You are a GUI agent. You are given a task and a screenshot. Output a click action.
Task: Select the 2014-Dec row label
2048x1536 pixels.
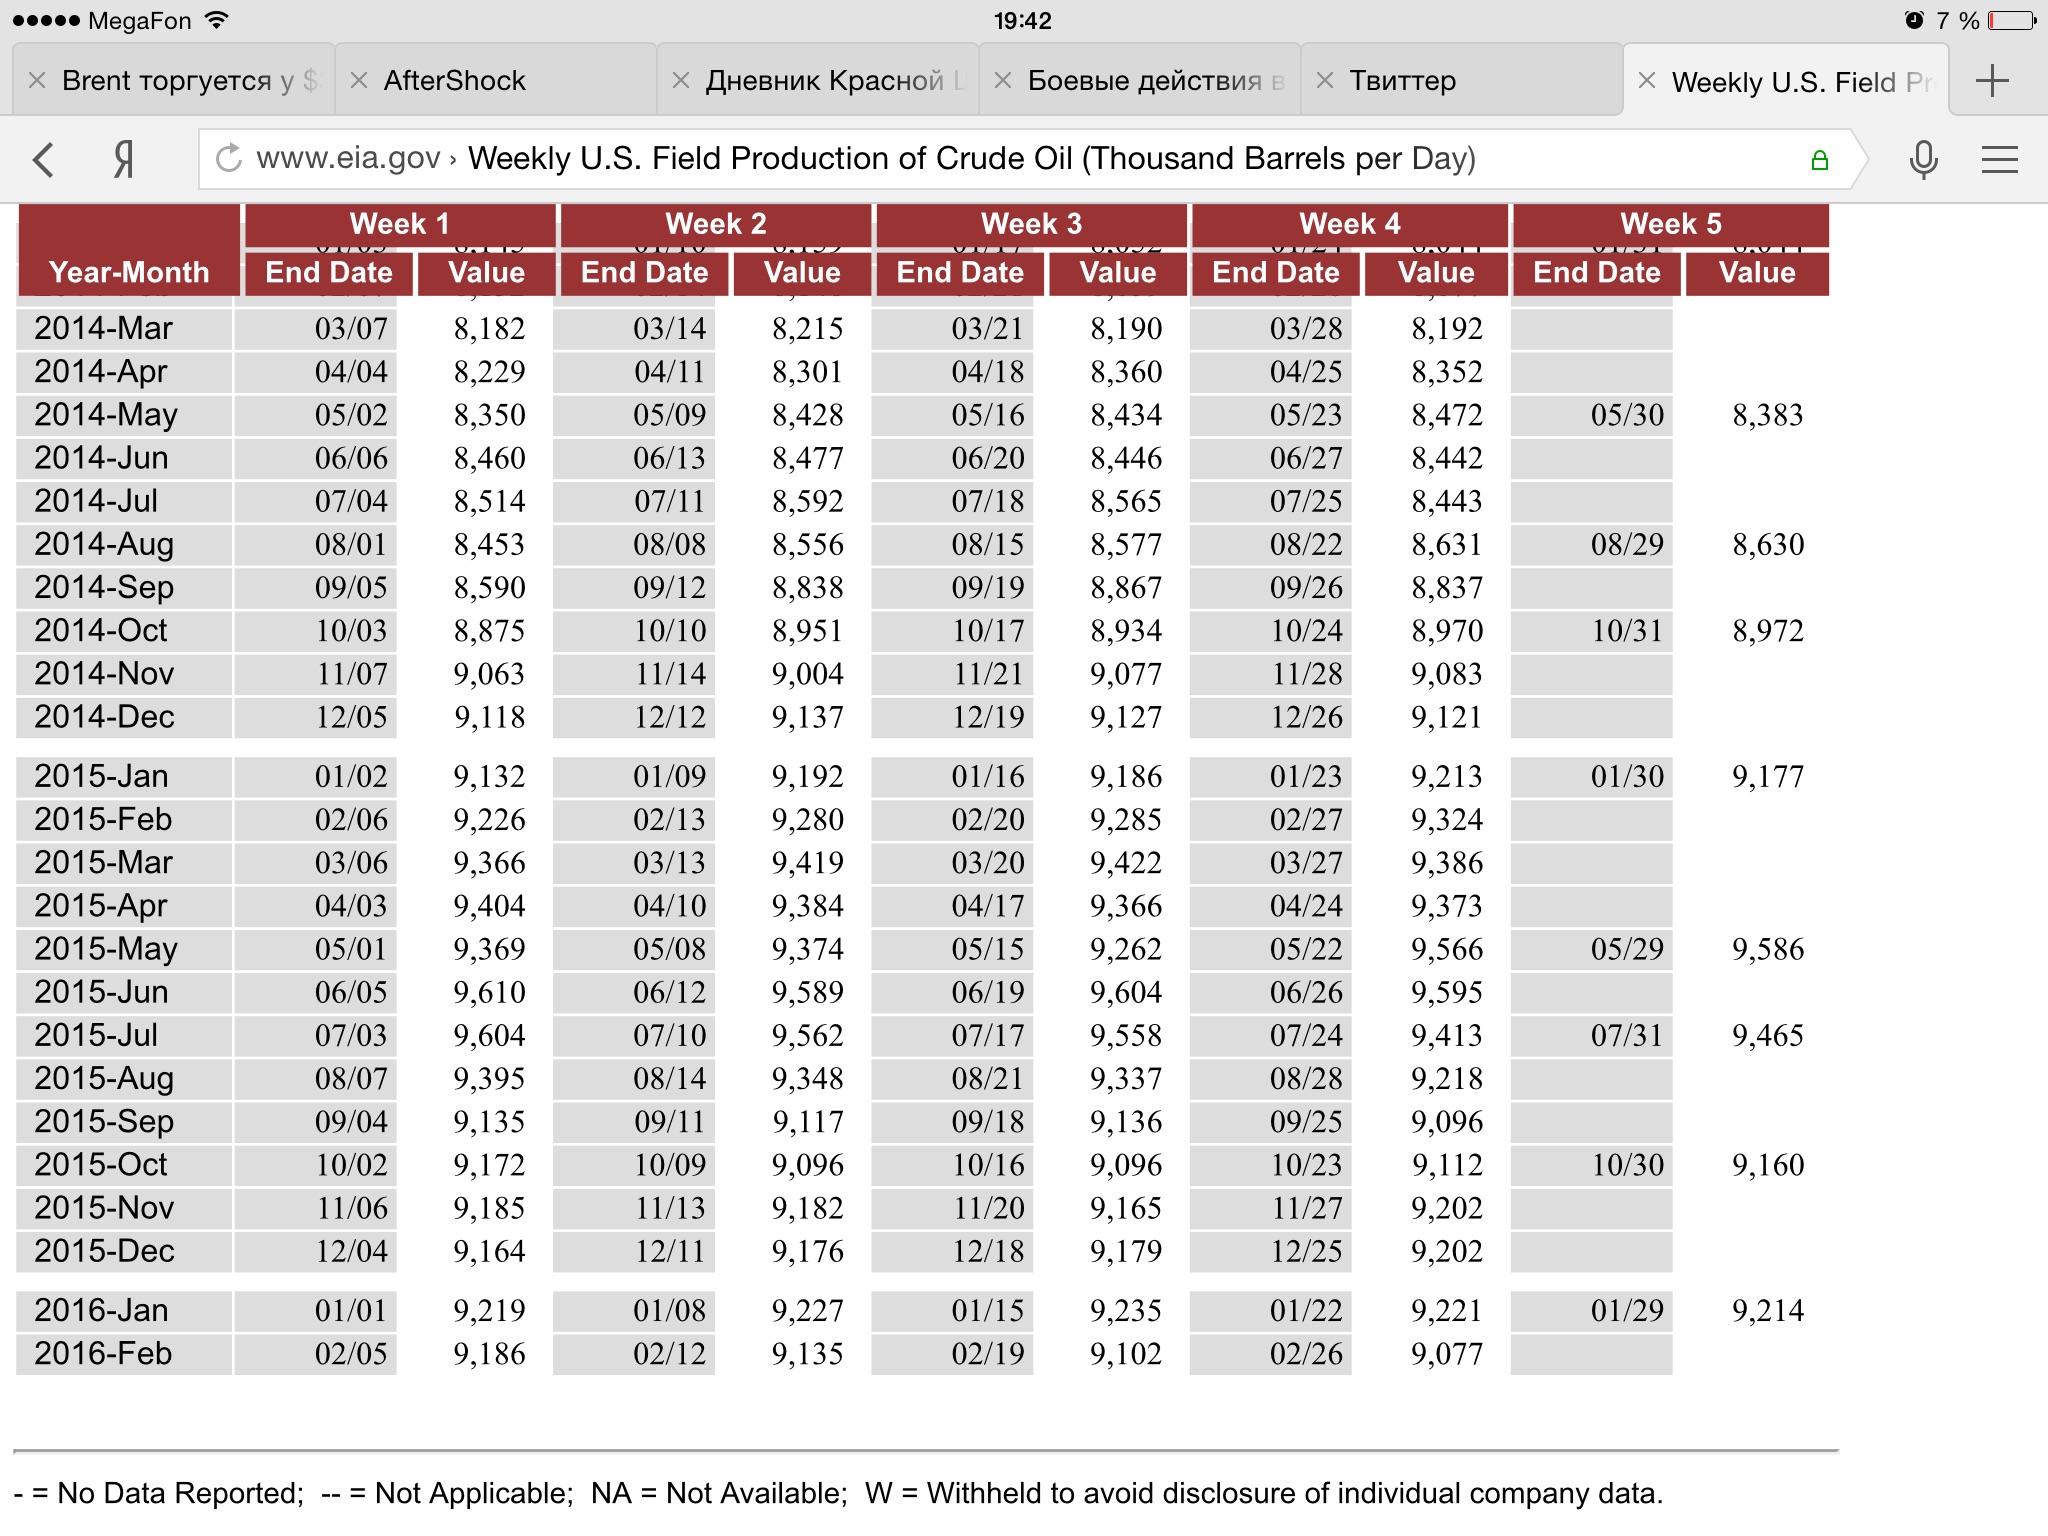coord(104,717)
